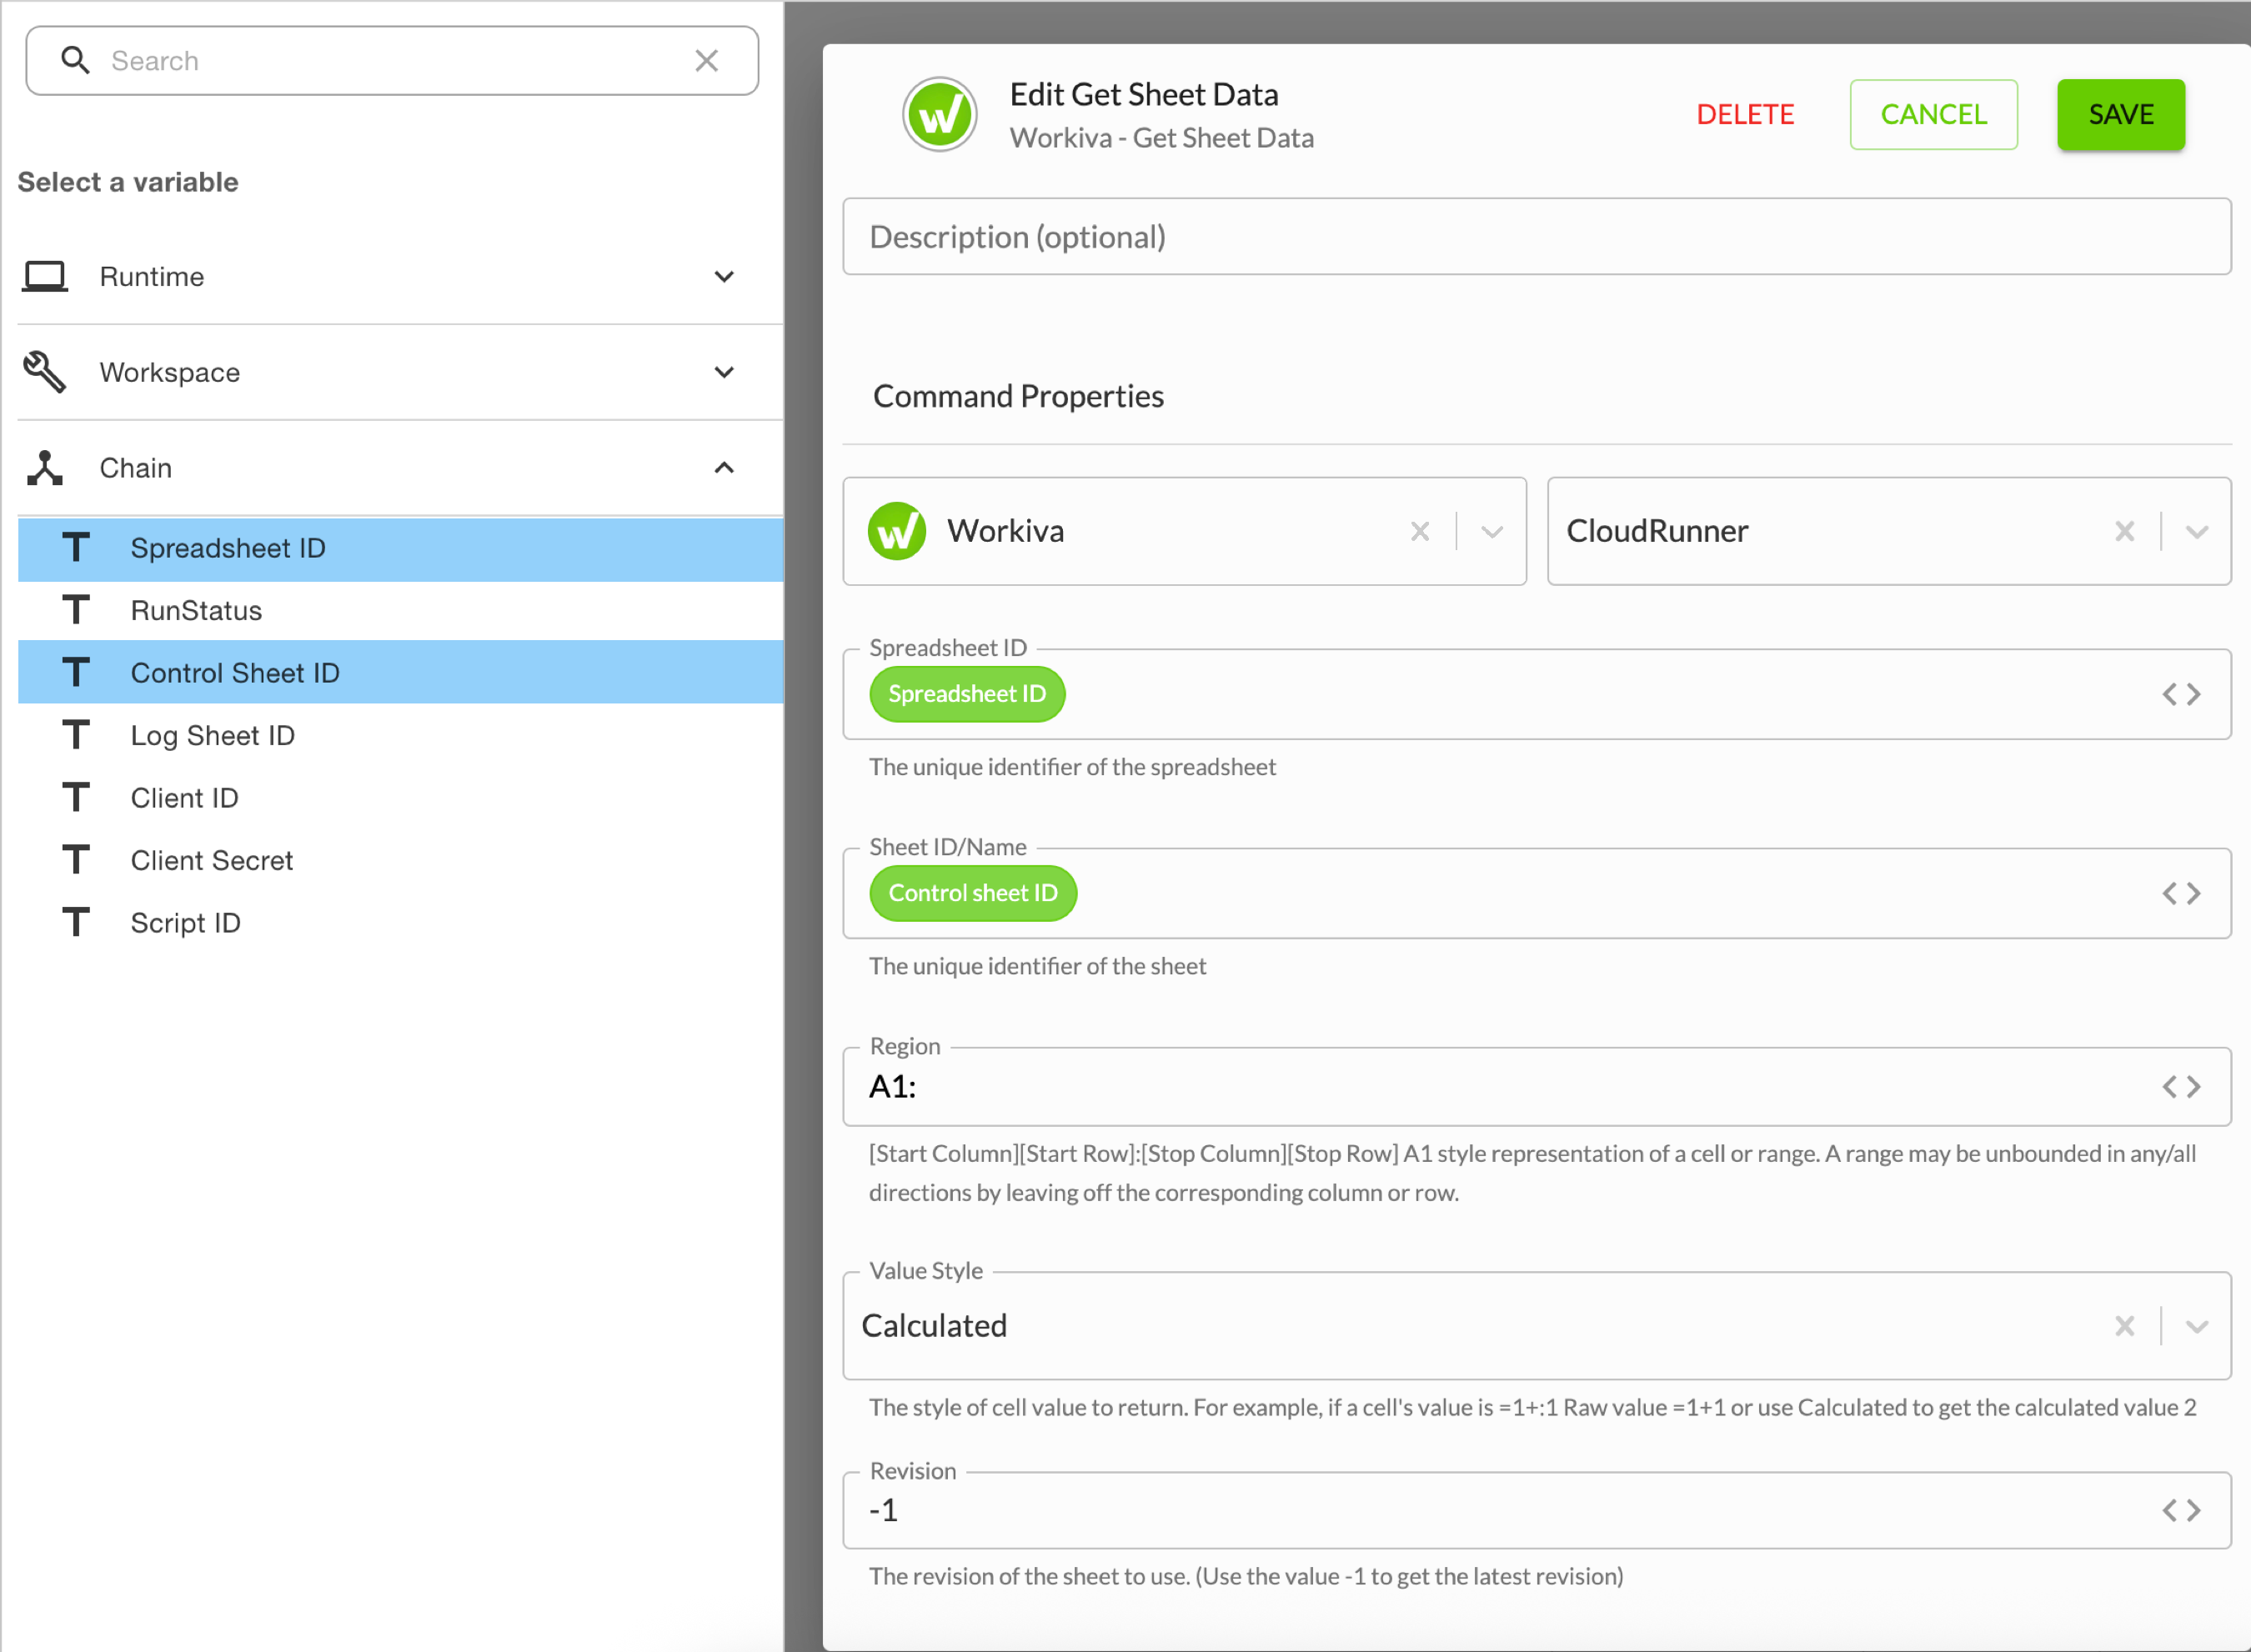Toggle code view for the Revision field

[2181, 1511]
